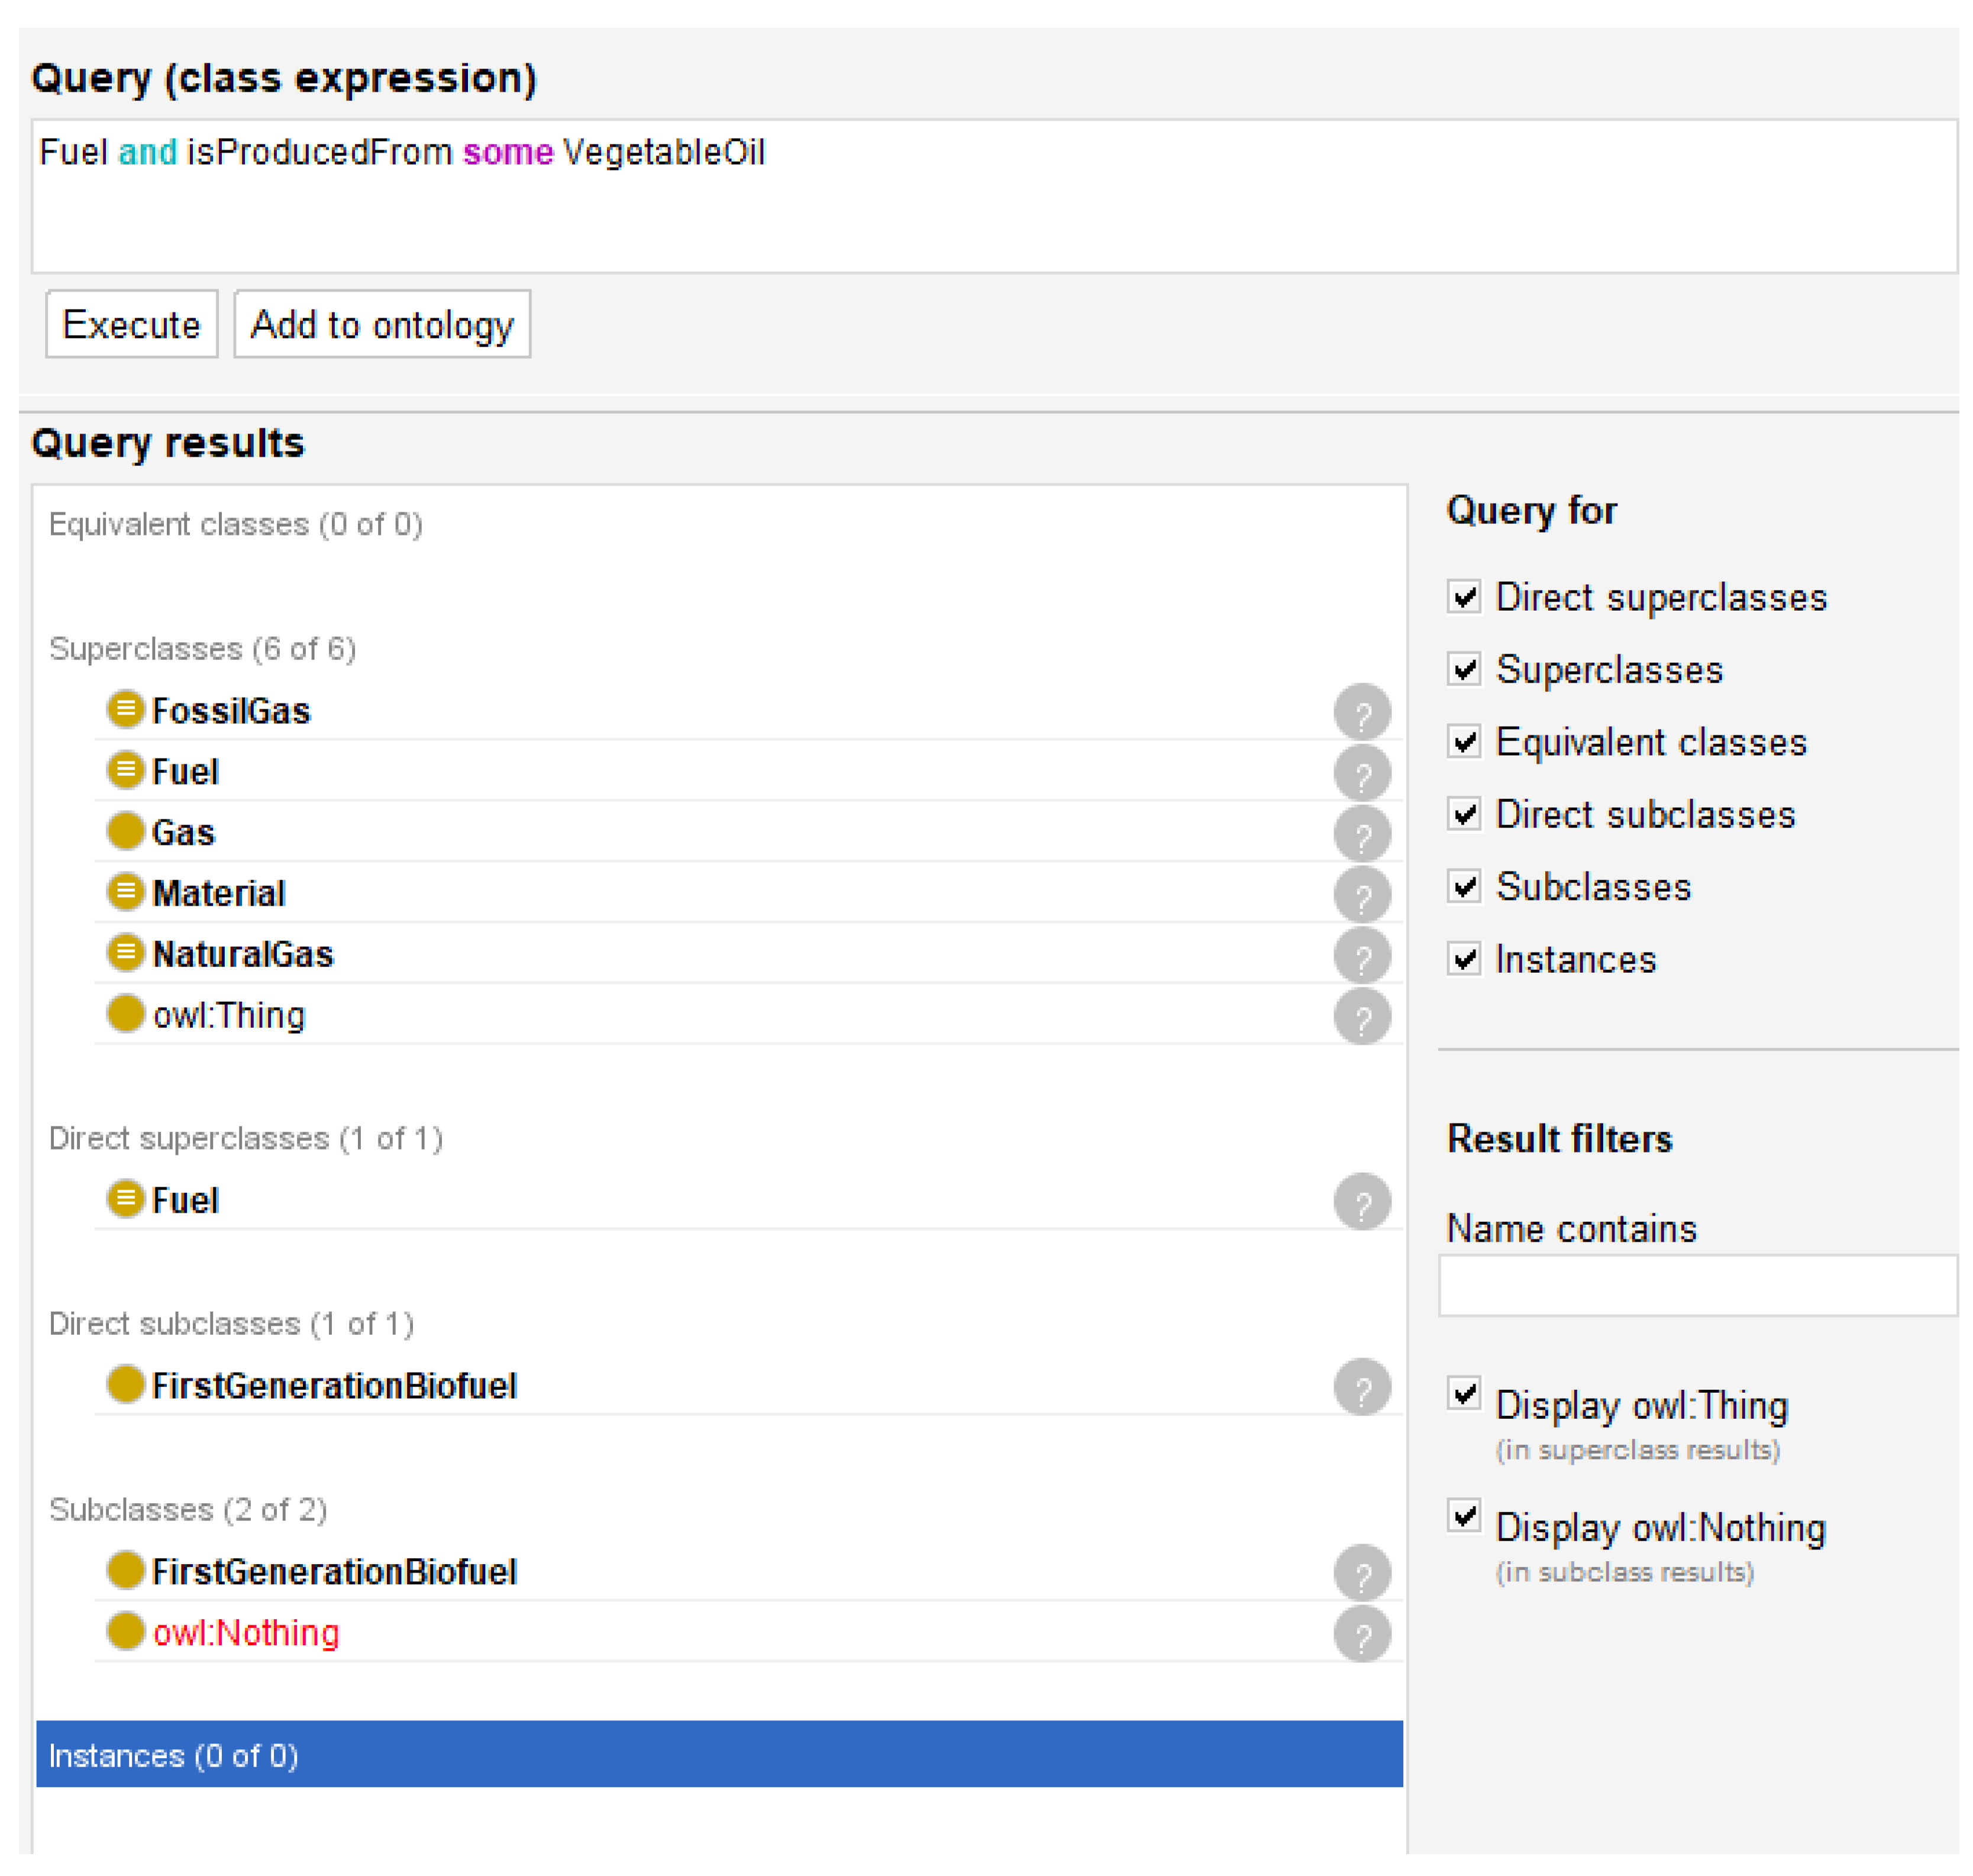
Task: Click the explanation icon for FossilGas
Action: coord(1361,711)
